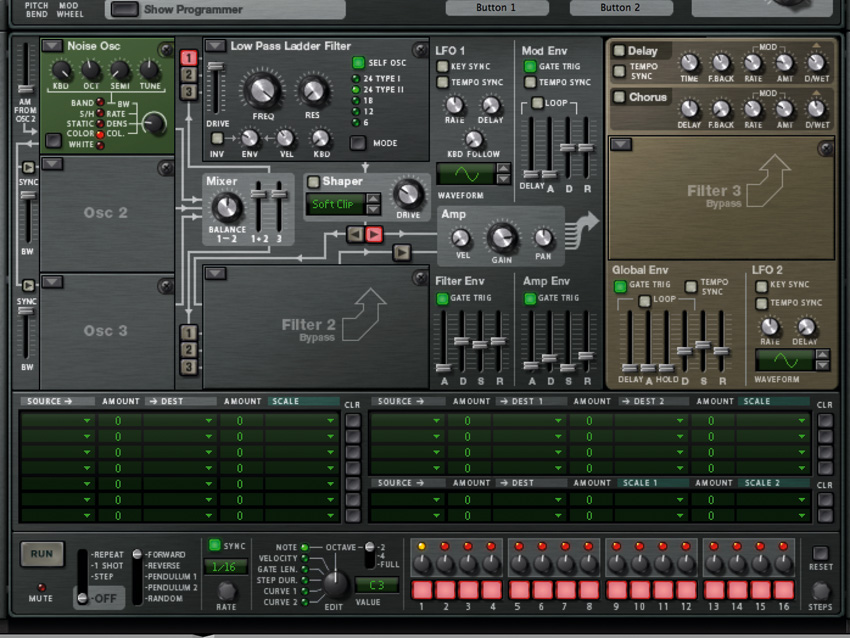This screenshot has height=638, width=850.
Task: Click the Show Programmer button
Action: coord(124,9)
